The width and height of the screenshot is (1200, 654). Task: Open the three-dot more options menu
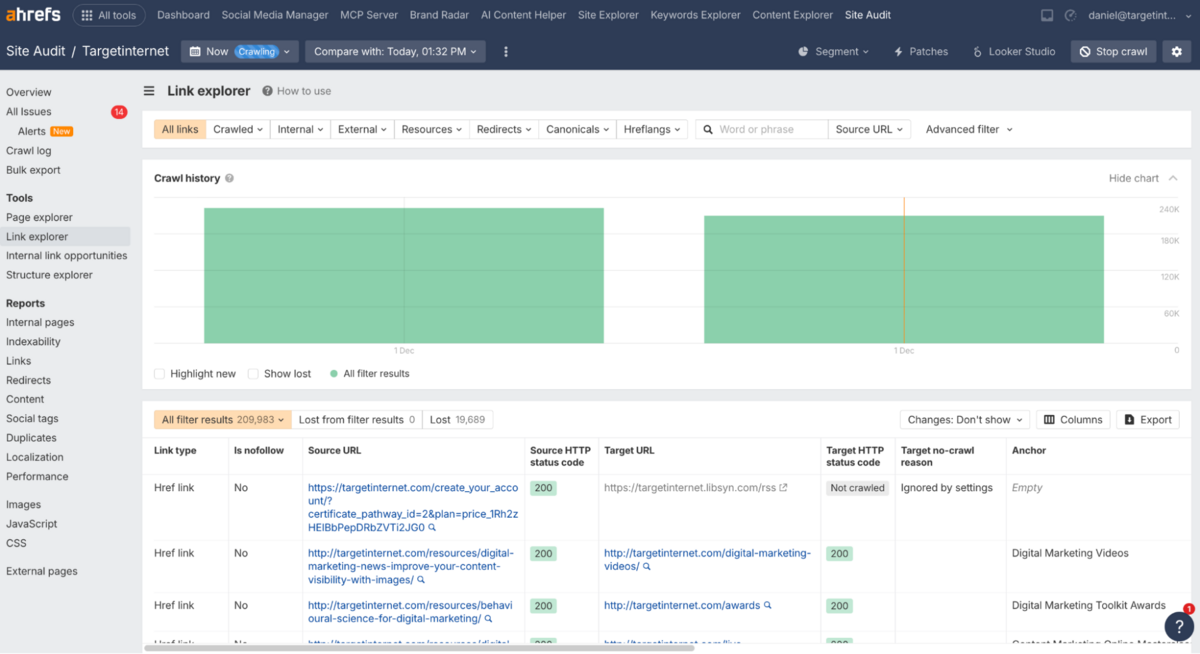pos(505,51)
